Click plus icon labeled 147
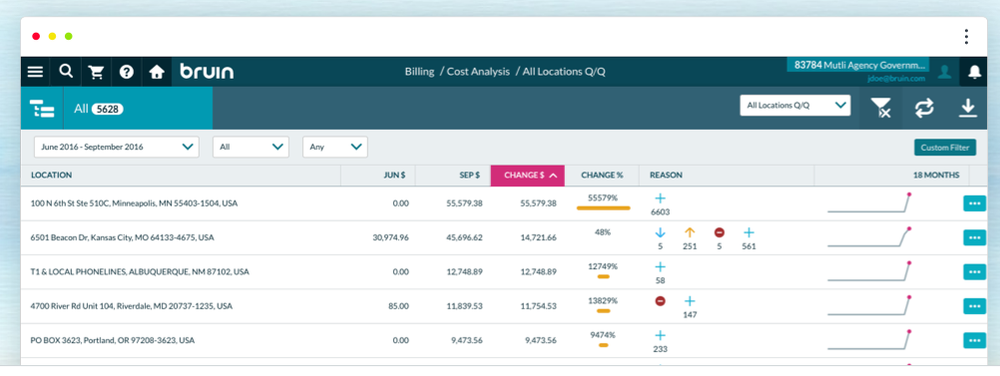 (x=689, y=301)
